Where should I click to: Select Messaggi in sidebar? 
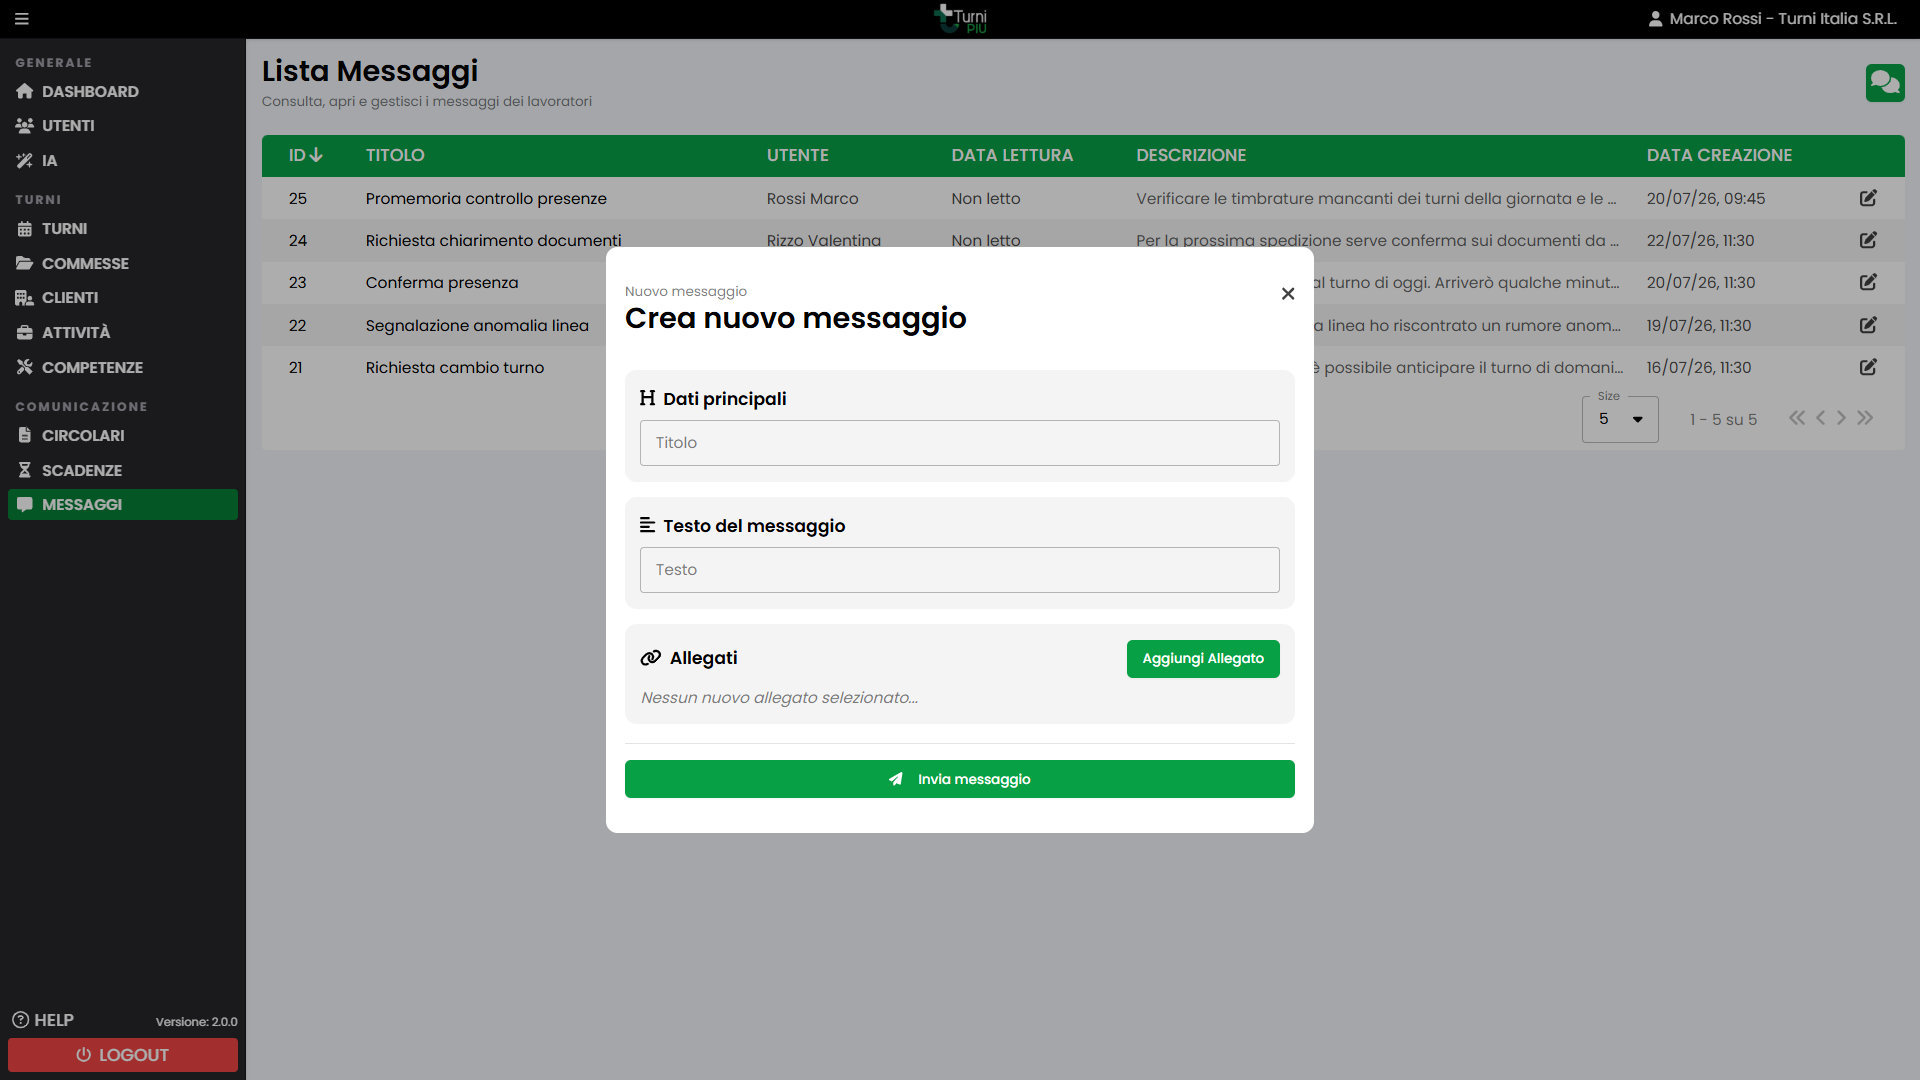click(x=123, y=505)
